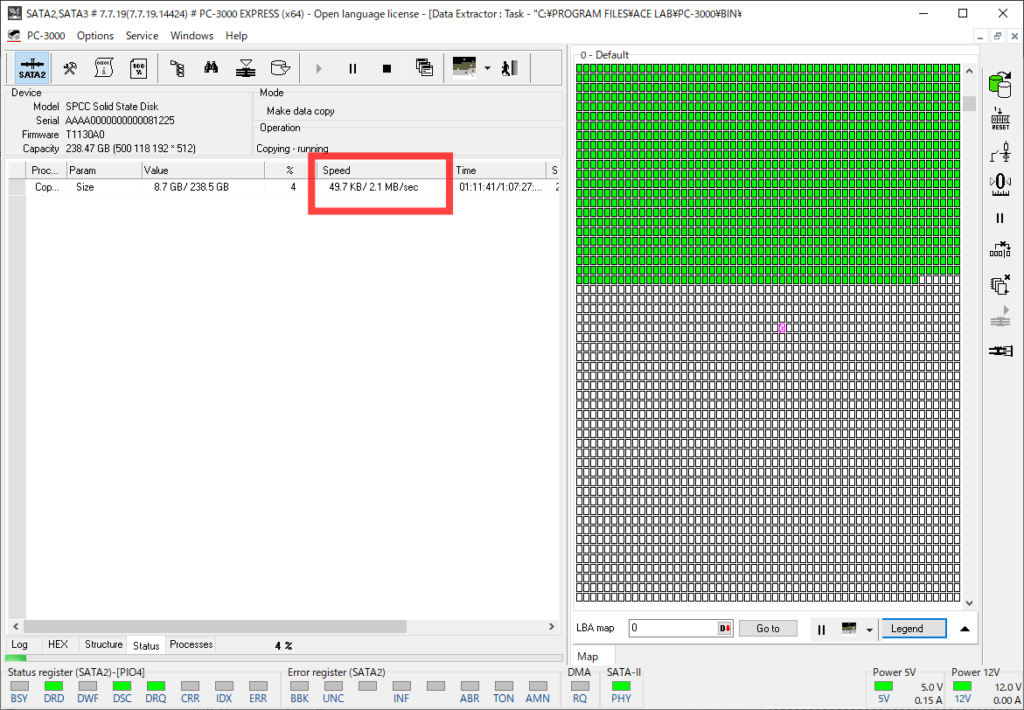
Task: Open the tree structure toolbar icon
Action: [x=177, y=68]
